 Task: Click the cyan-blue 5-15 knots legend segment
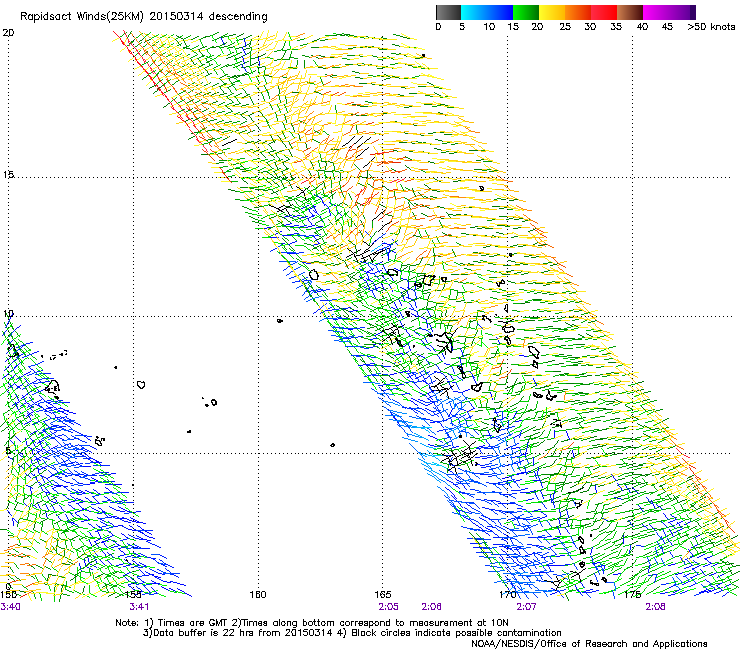[x=487, y=12]
